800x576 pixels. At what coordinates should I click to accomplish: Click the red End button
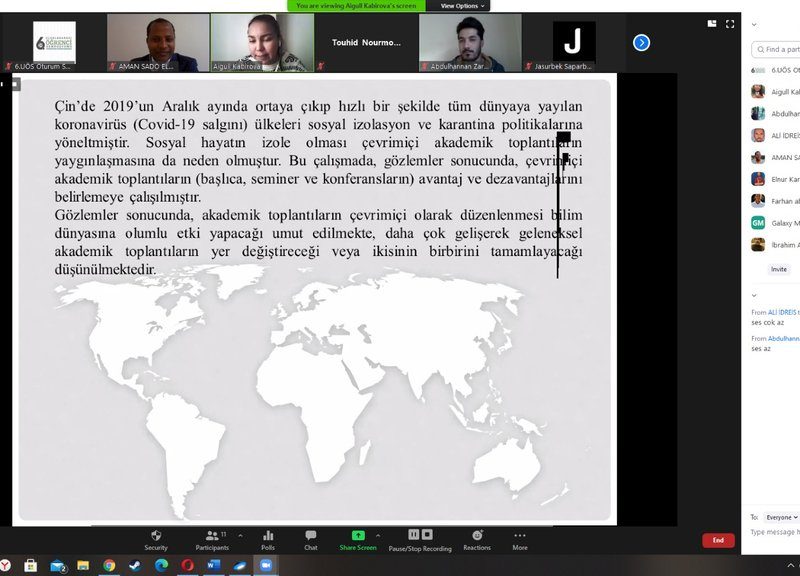(718, 540)
